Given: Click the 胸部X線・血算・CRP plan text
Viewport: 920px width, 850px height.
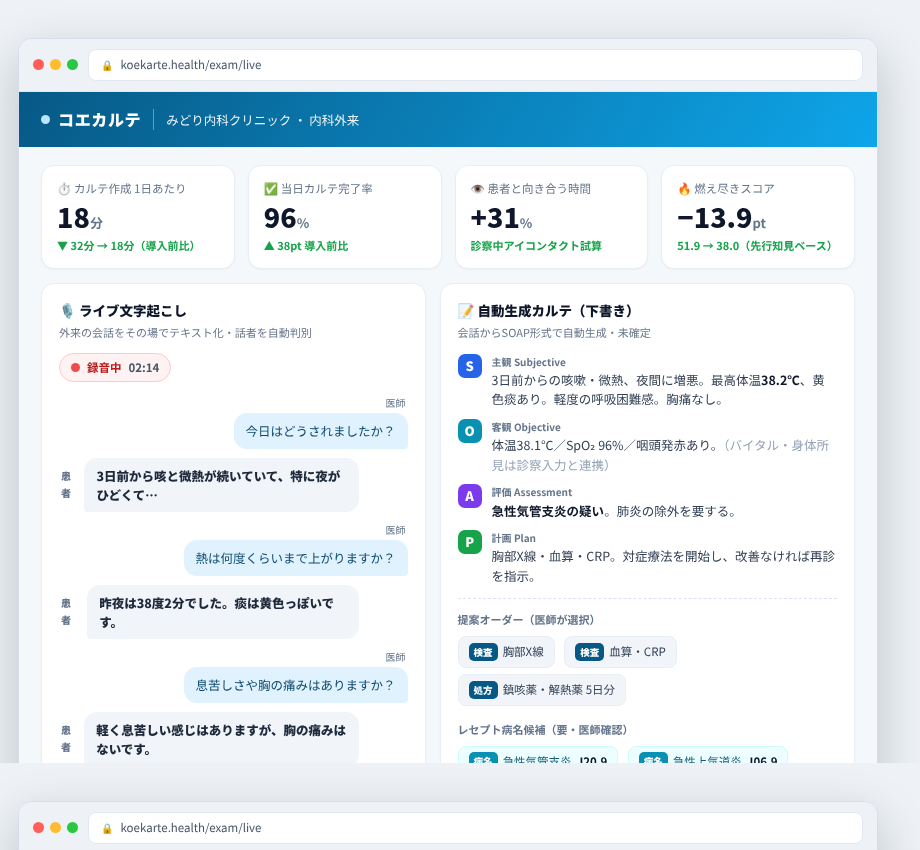Looking at the screenshot, I should [663, 566].
